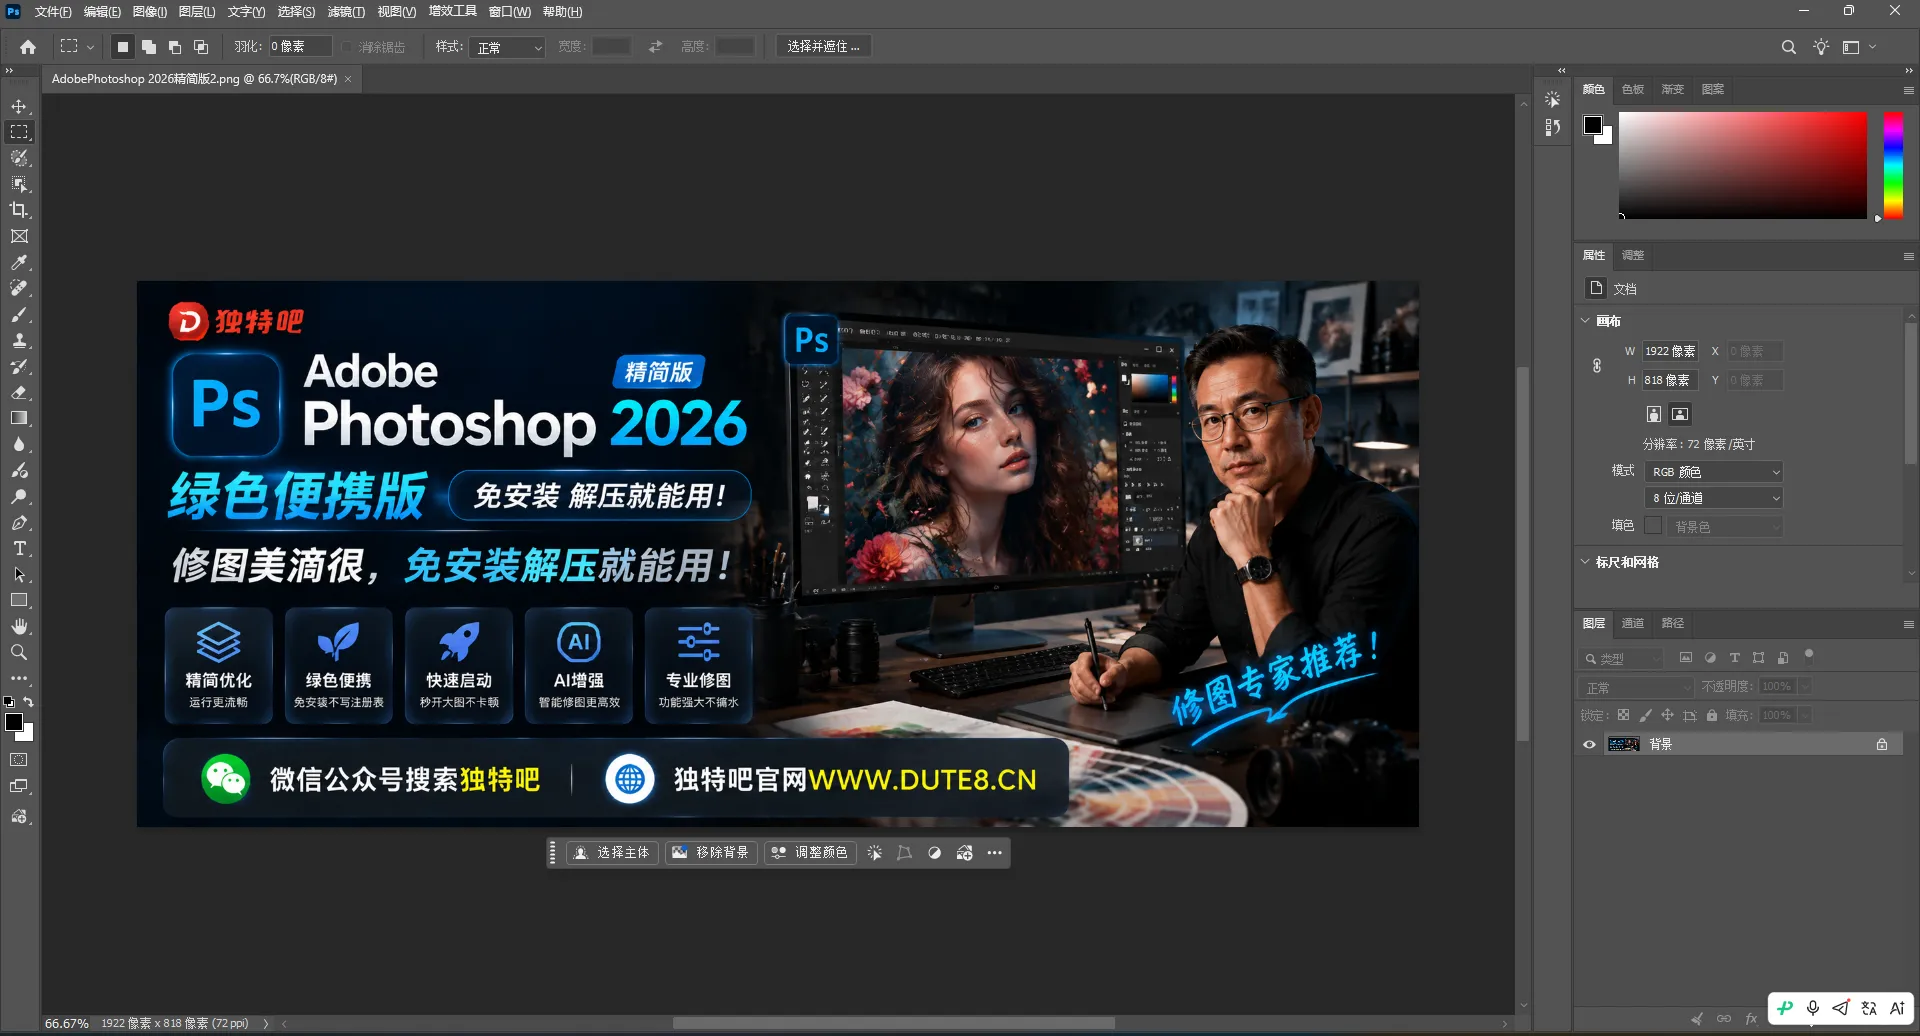Click the hue spectrum slider
The width and height of the screenshot is (1920, 1036).
1893,165
